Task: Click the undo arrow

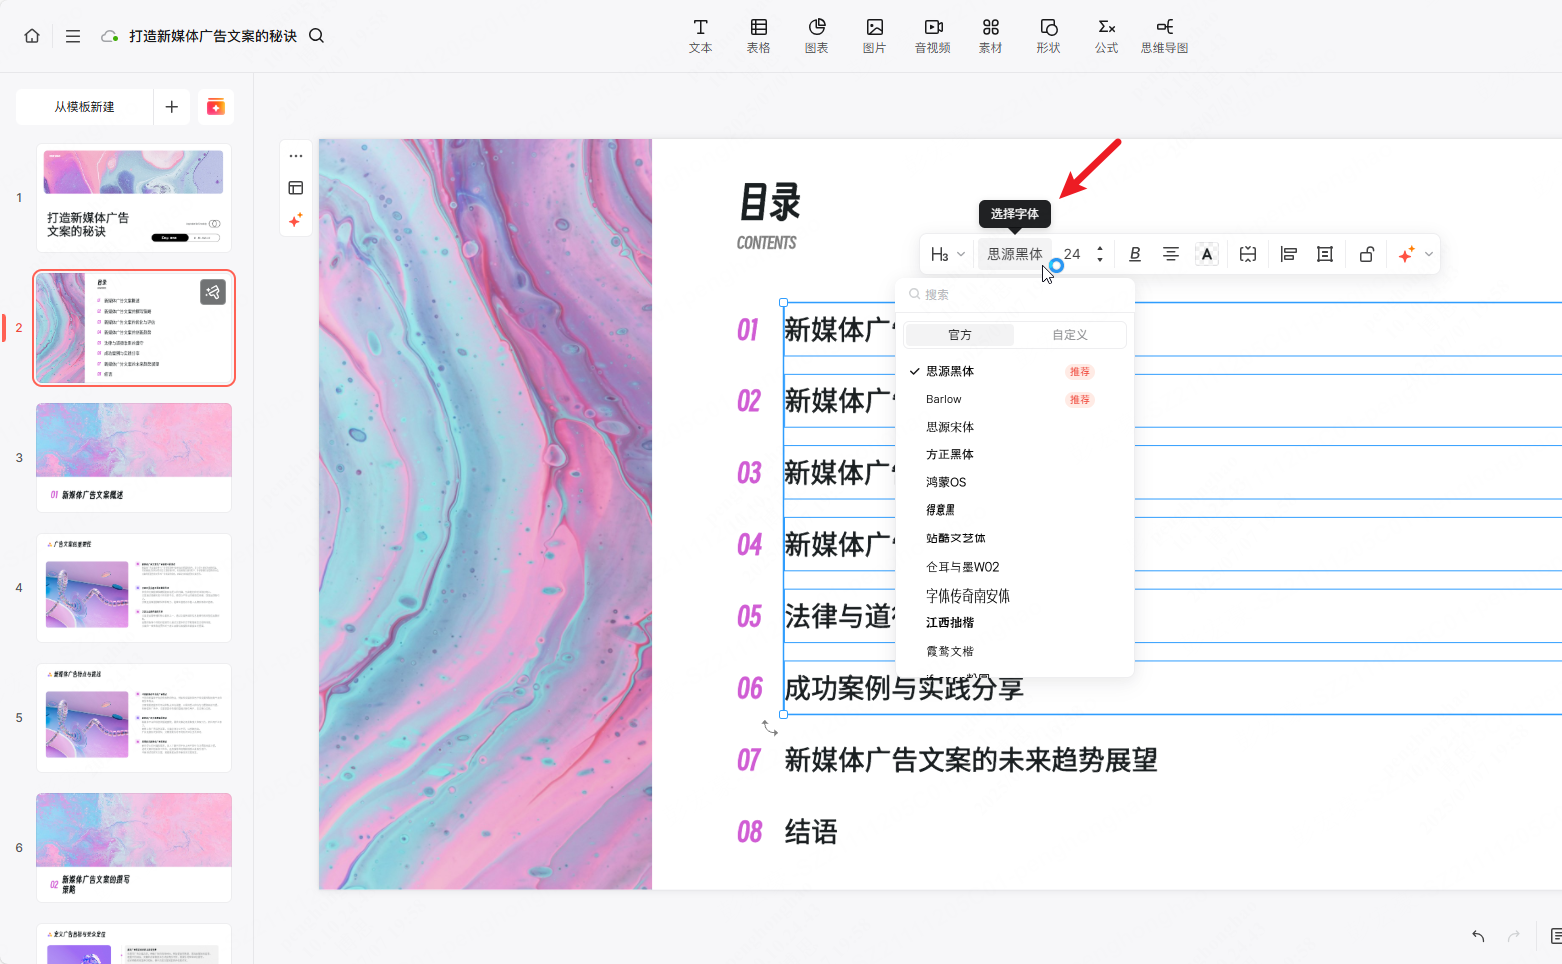Action: (1478, 936)
